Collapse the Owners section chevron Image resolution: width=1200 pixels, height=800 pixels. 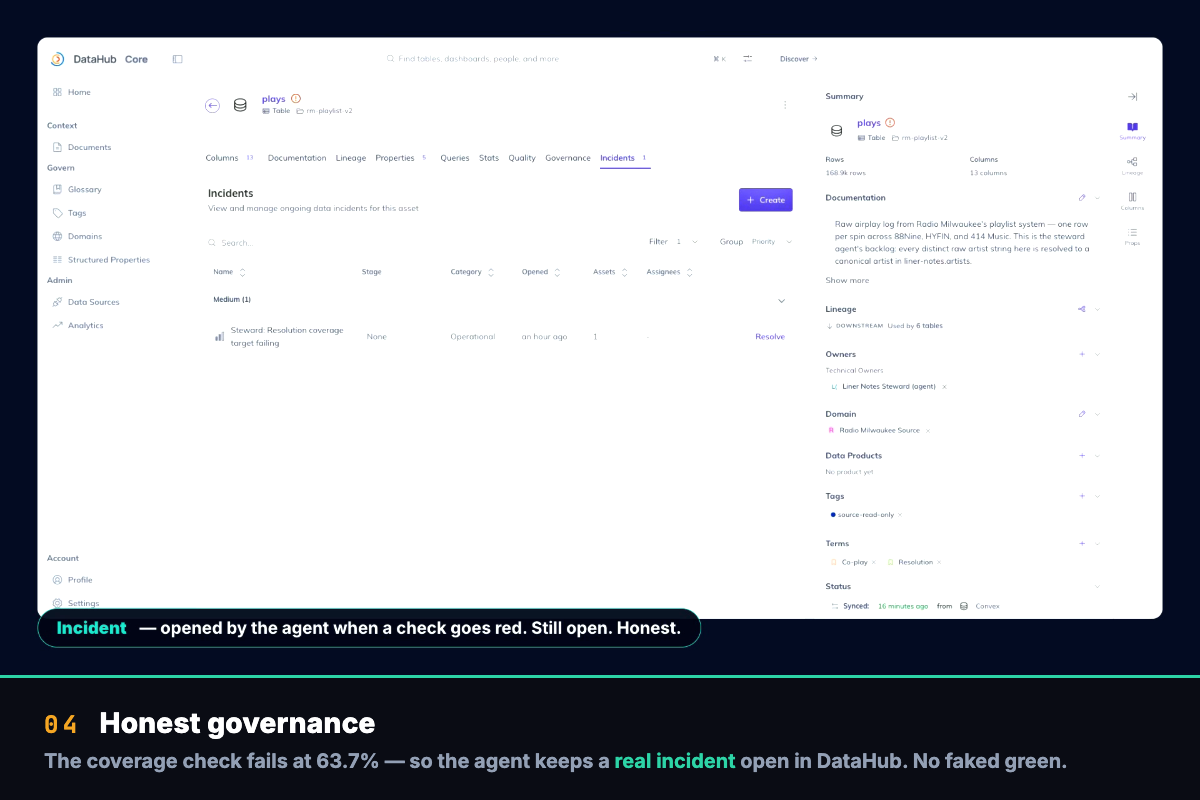(1097, 354)
